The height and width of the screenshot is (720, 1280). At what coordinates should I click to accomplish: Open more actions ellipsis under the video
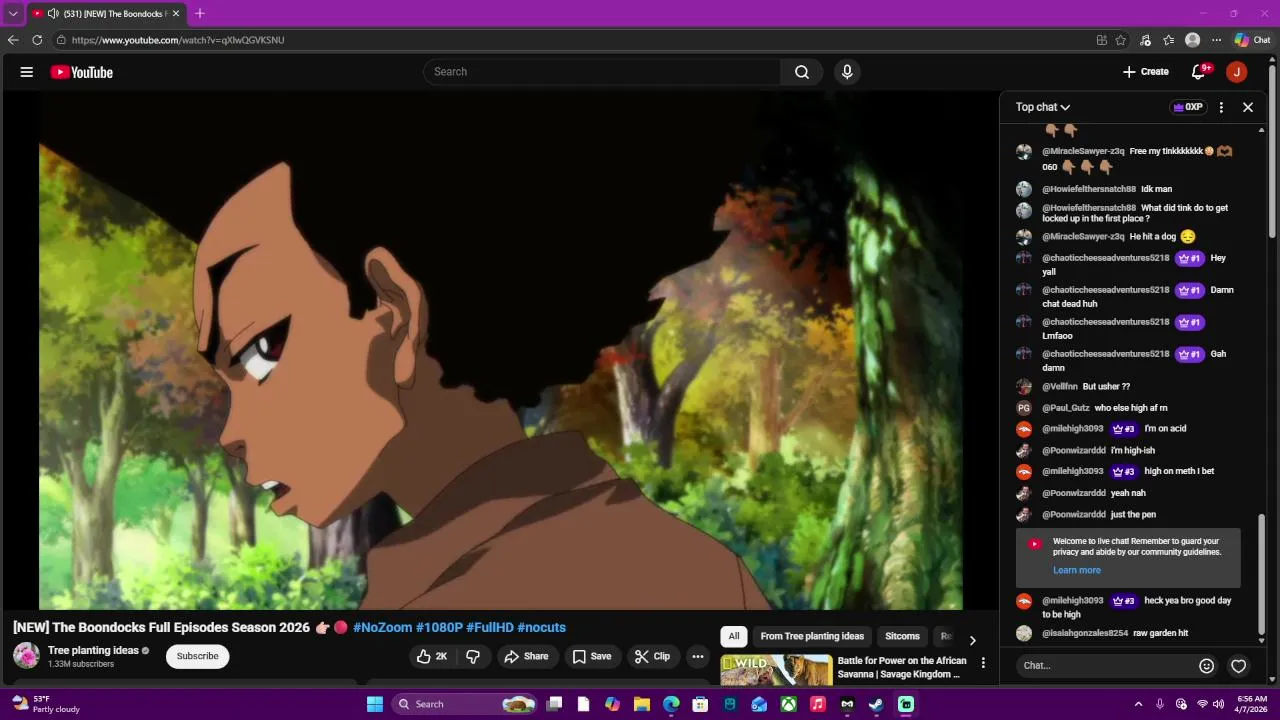tap(698, 656)
